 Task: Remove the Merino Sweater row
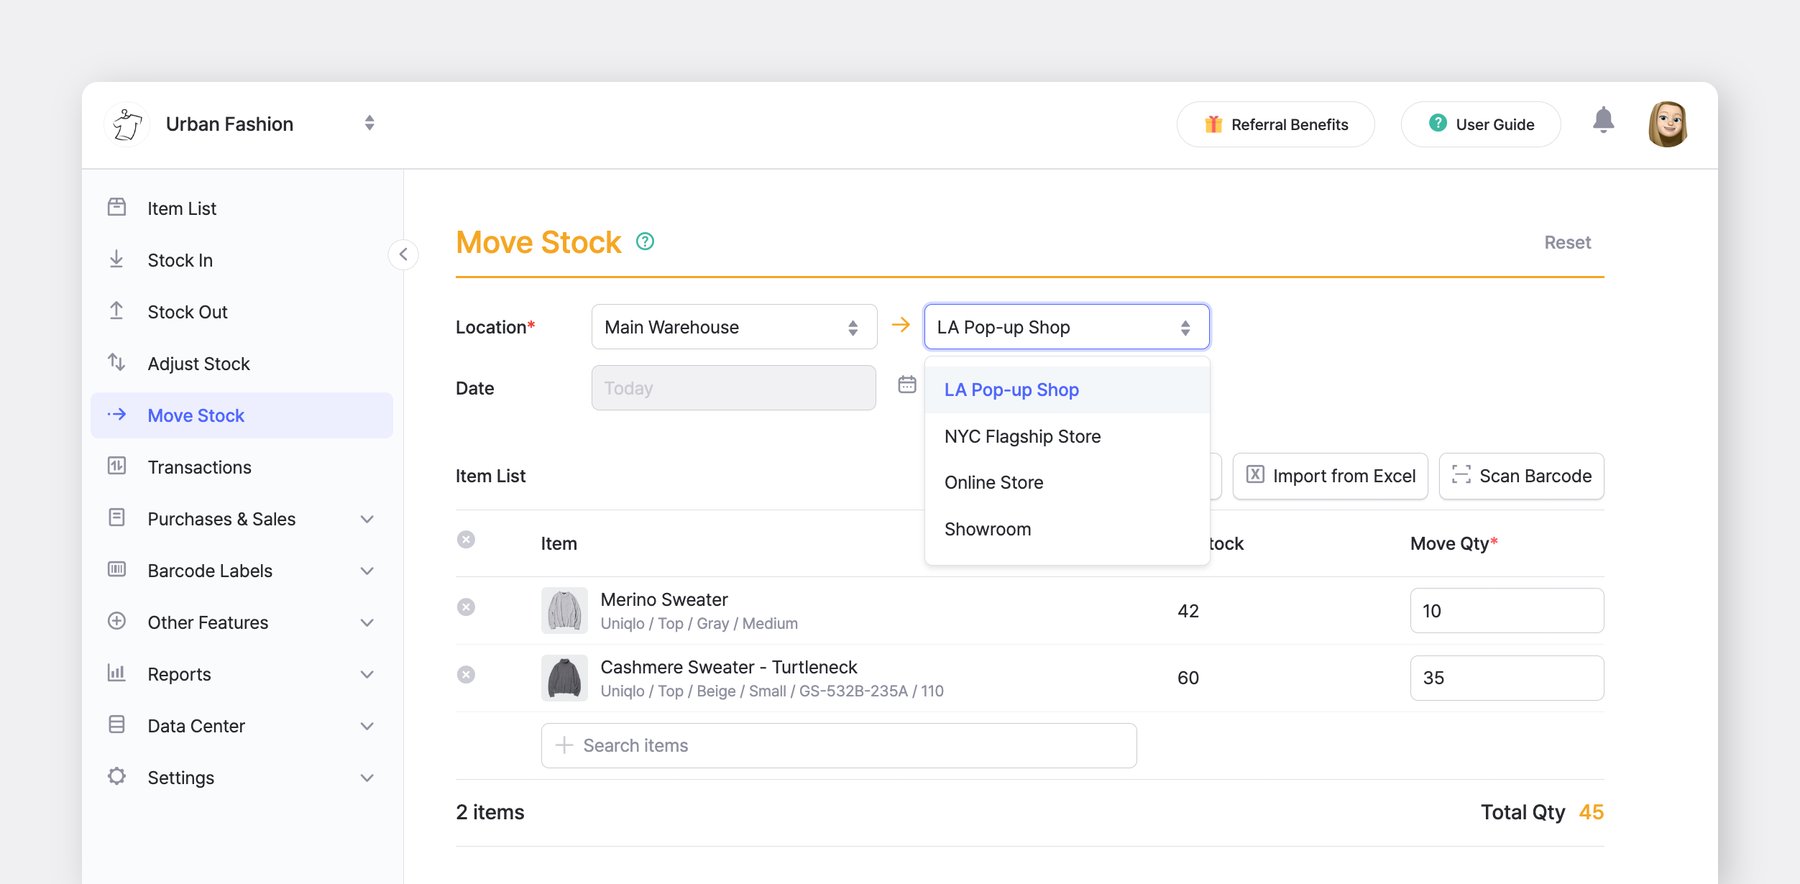click(466, 607)
